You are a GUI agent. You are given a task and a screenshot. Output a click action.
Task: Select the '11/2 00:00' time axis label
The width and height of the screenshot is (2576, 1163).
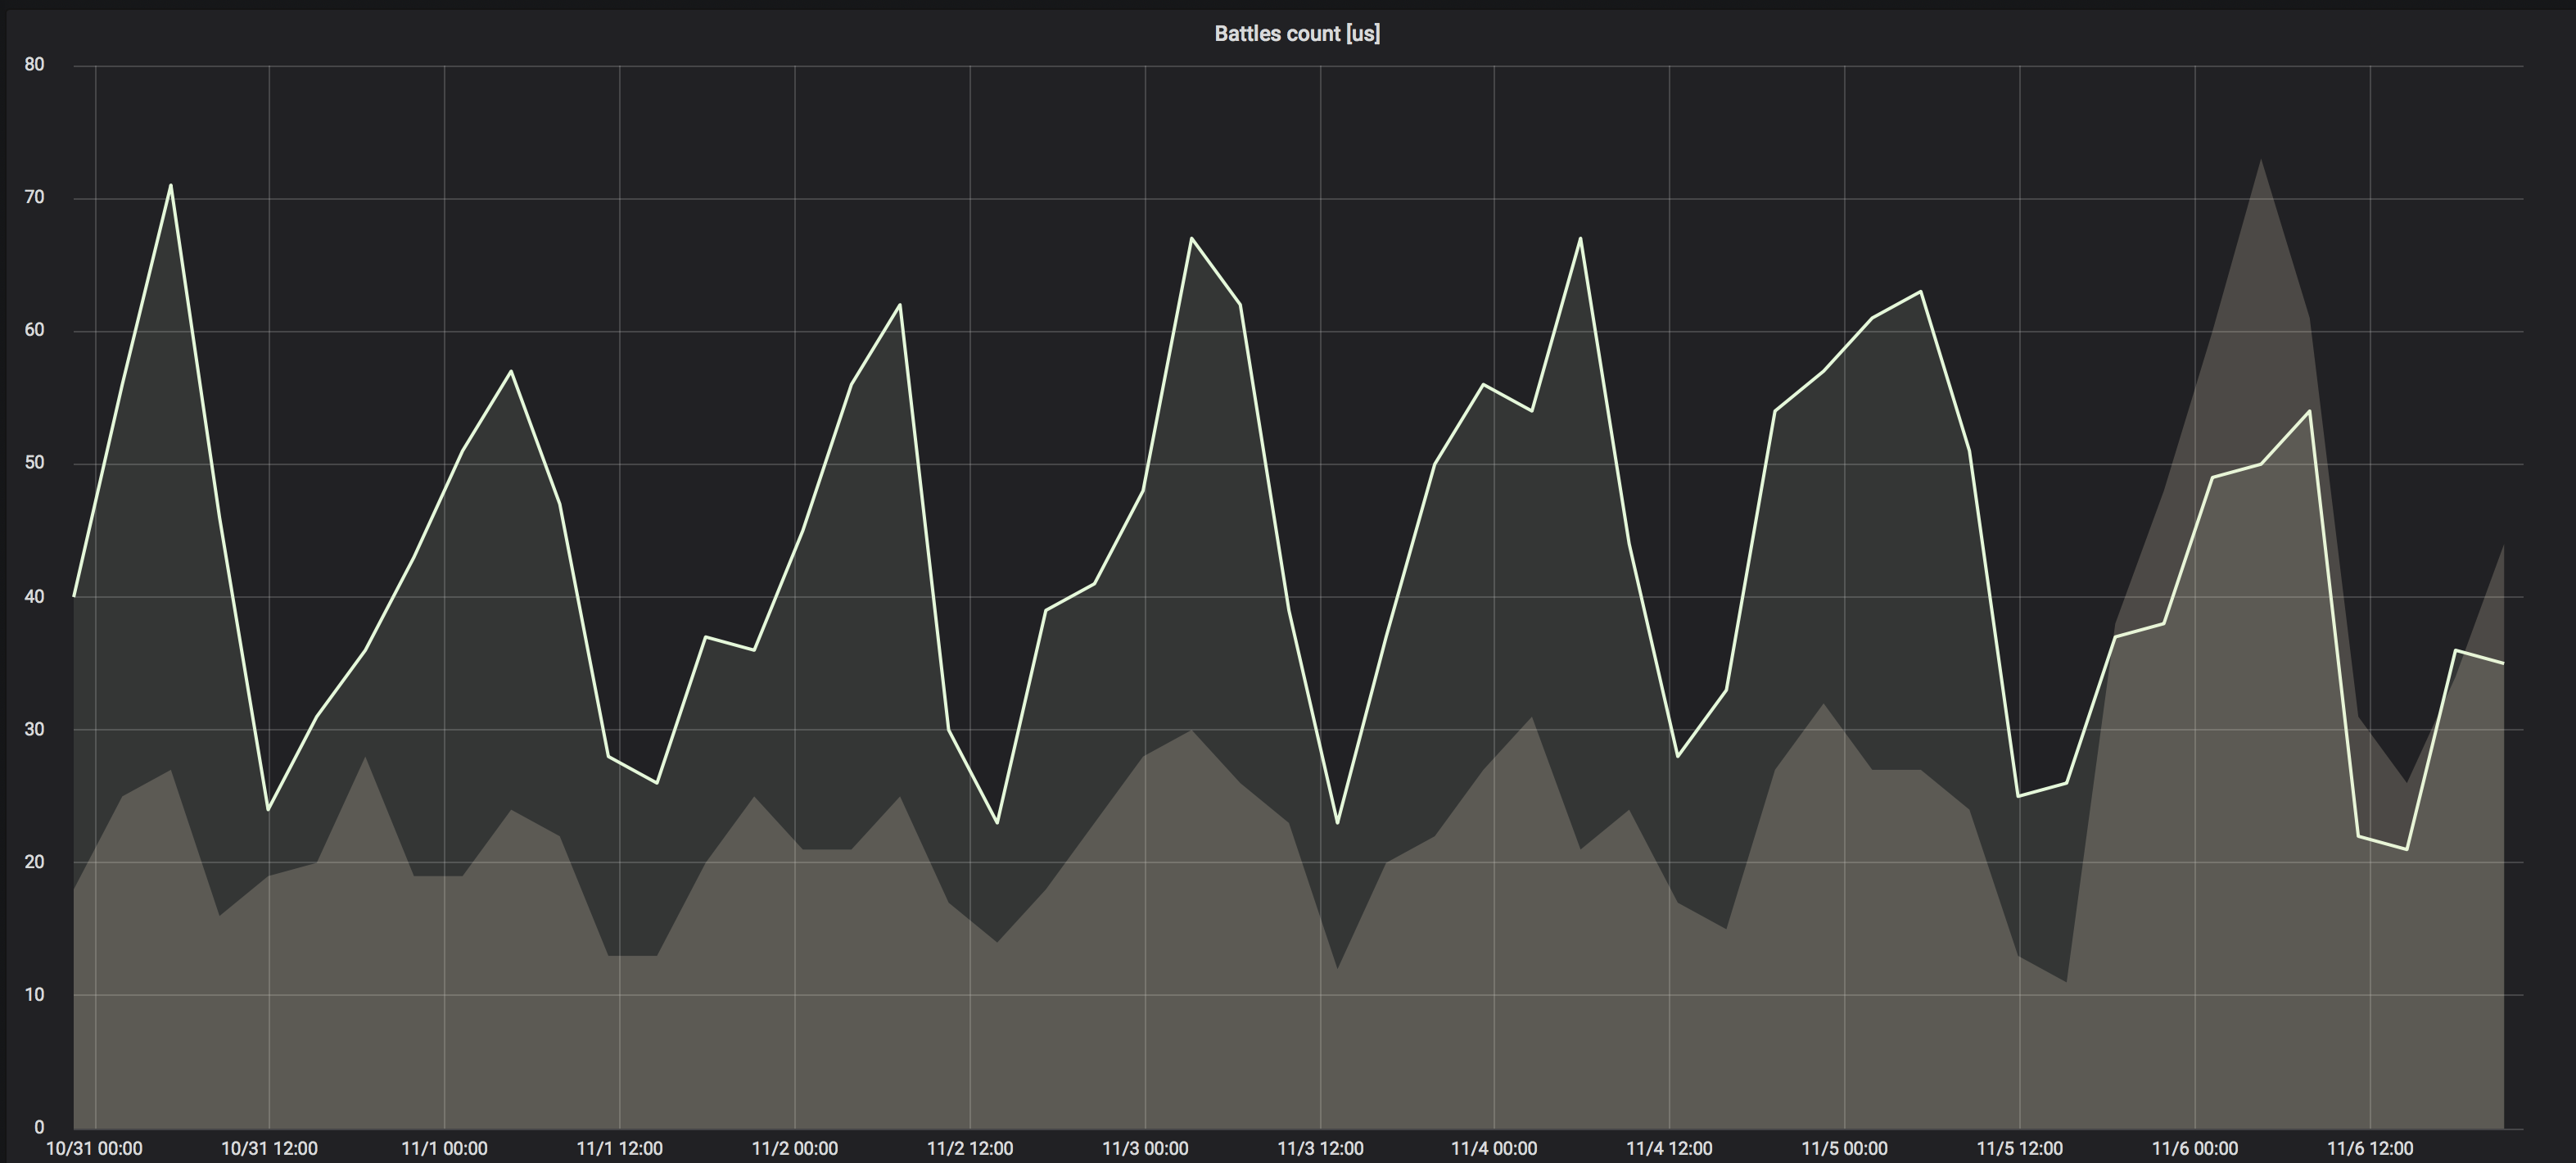coord(794,1148)
